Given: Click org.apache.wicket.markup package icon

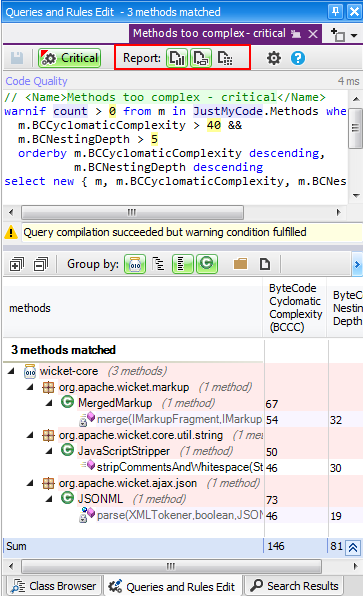Looking at the screenshot, I should (x=48, y=387).
